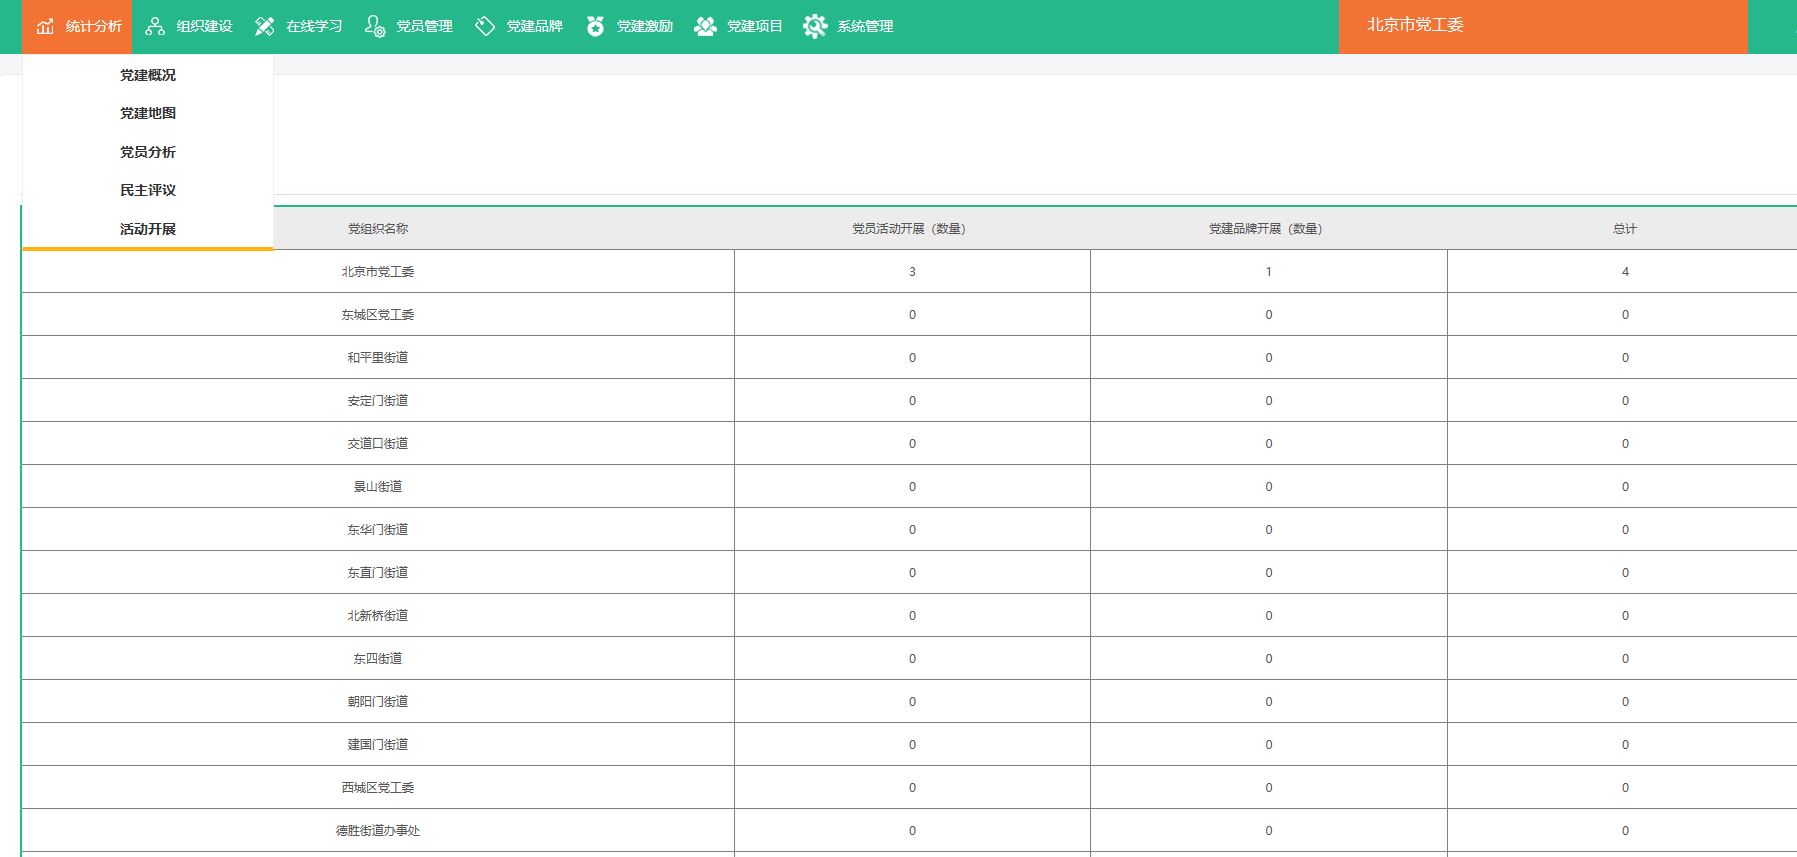Screen dimensions: 1797x857
Task: Click the 党员活动开展（数量）column header
Action: [909, 229]
